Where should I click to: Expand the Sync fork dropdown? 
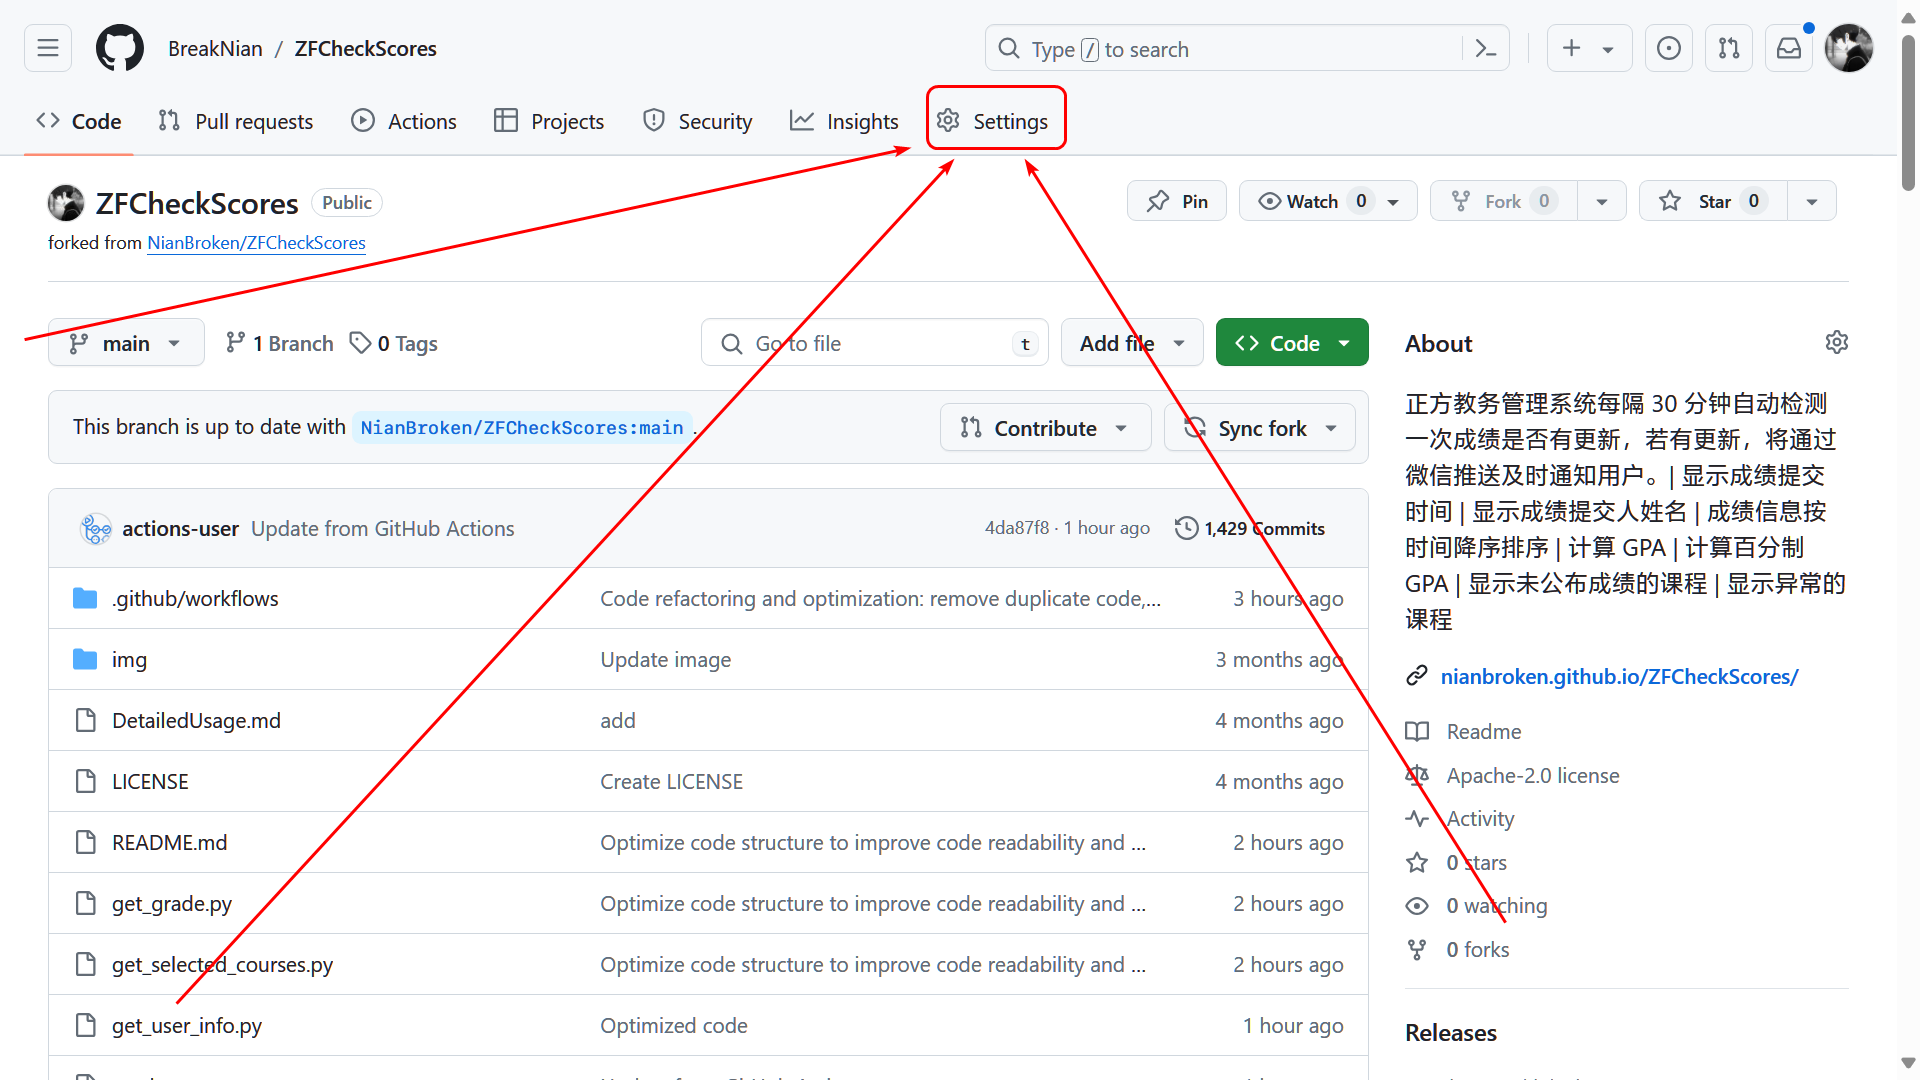(x=1260, y=428)
